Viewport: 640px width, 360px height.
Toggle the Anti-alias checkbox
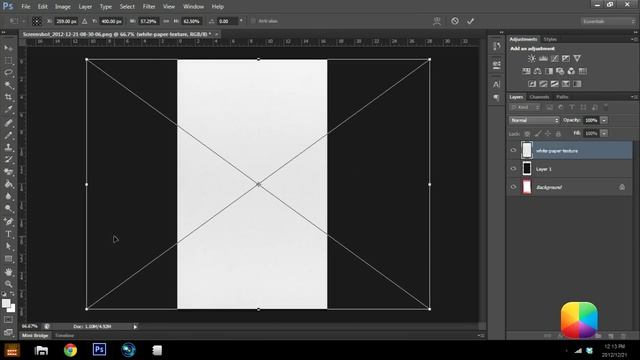coord(253,21)
